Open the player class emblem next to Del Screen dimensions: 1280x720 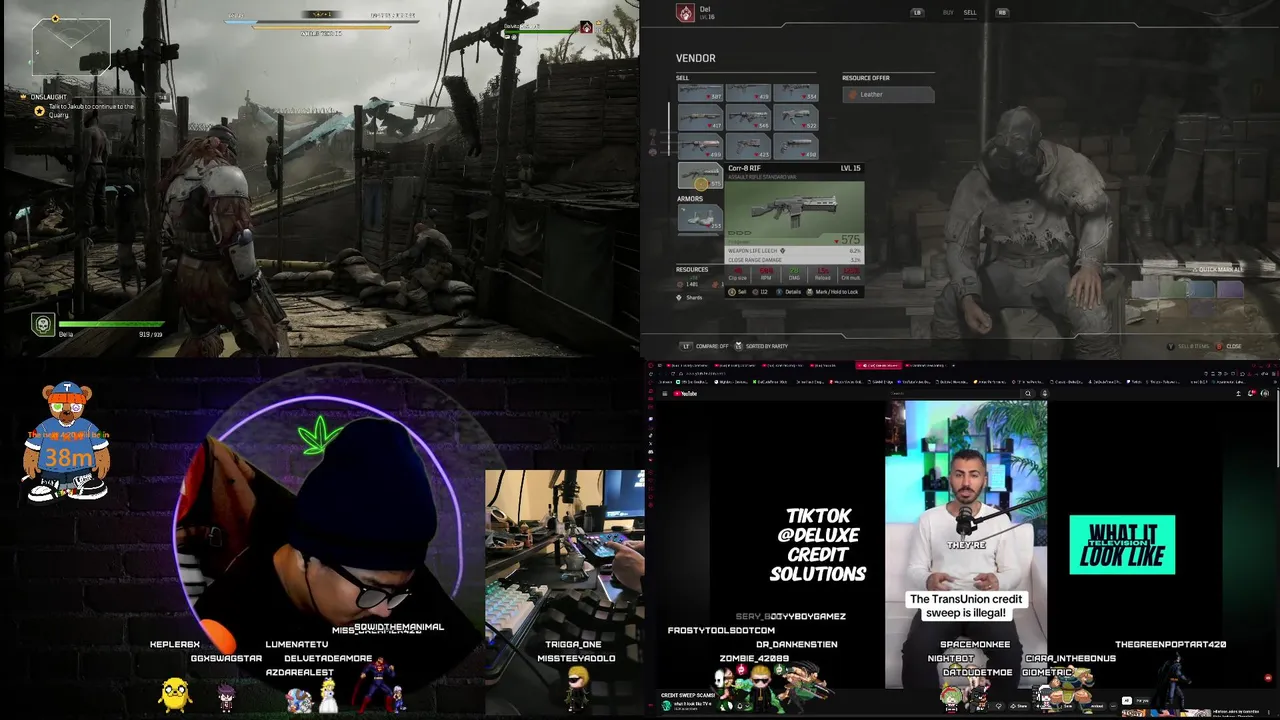click(685, 12)
